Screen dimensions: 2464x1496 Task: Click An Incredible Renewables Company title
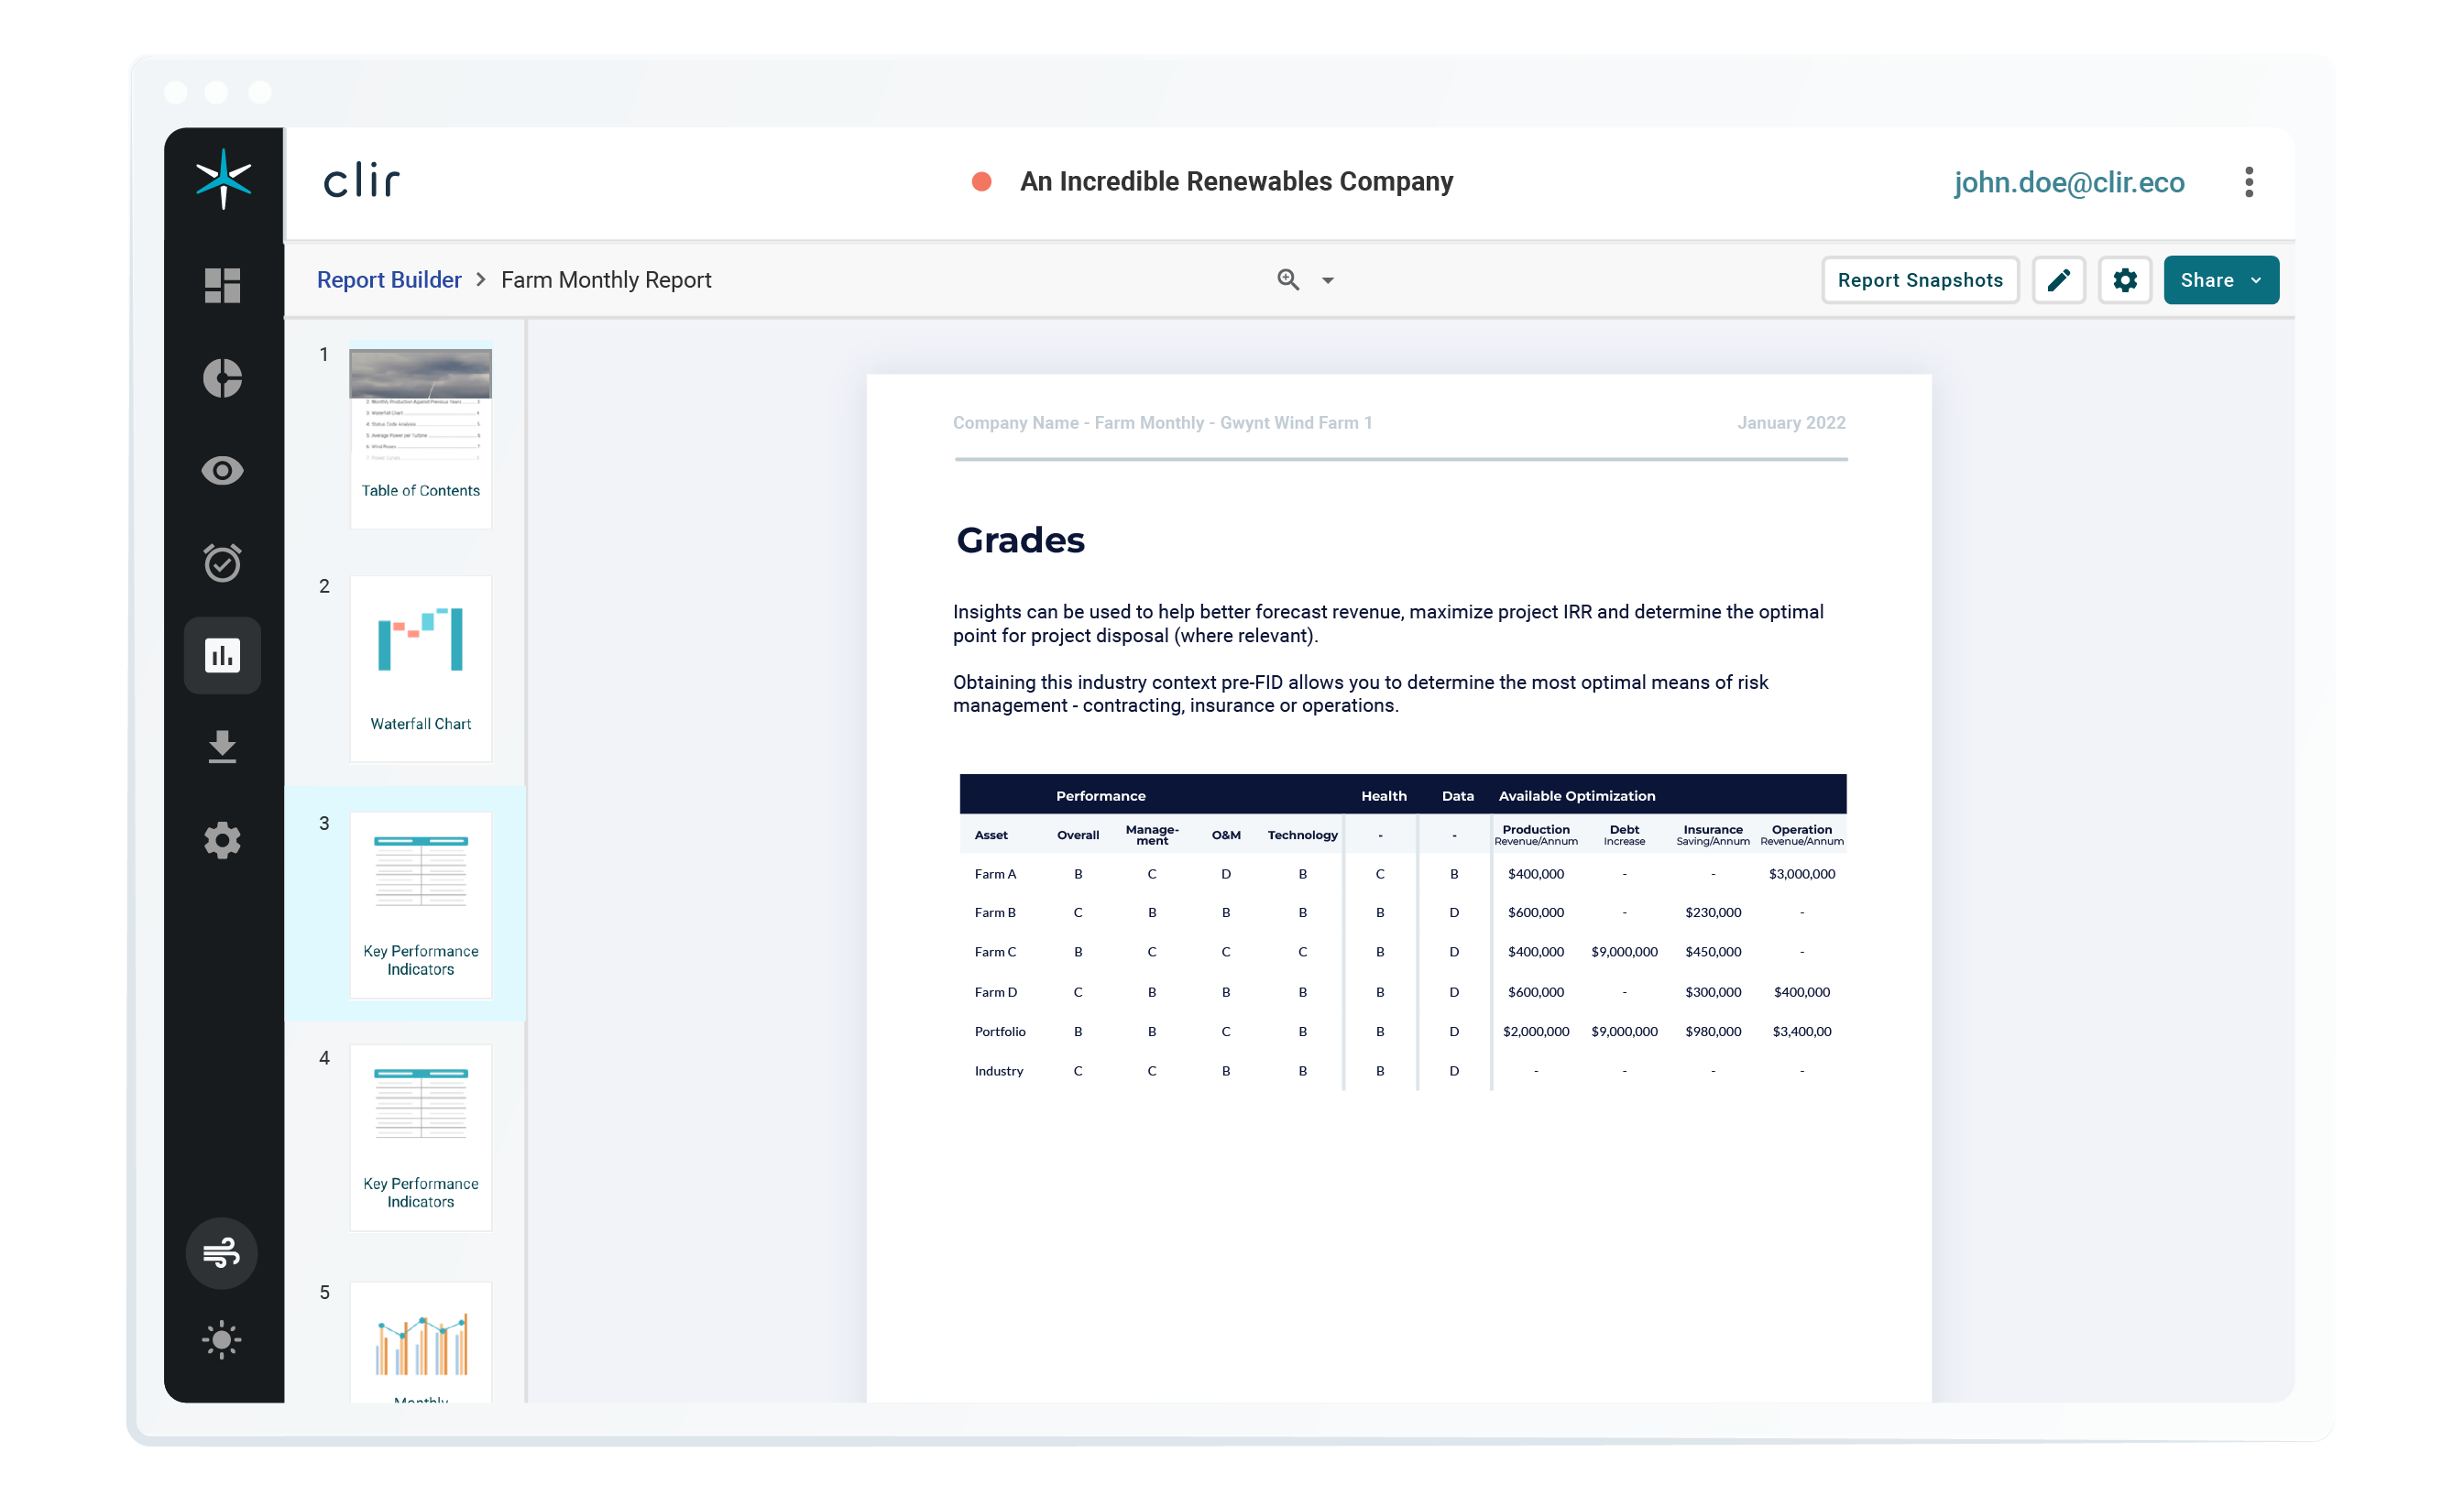point(1236,182)
